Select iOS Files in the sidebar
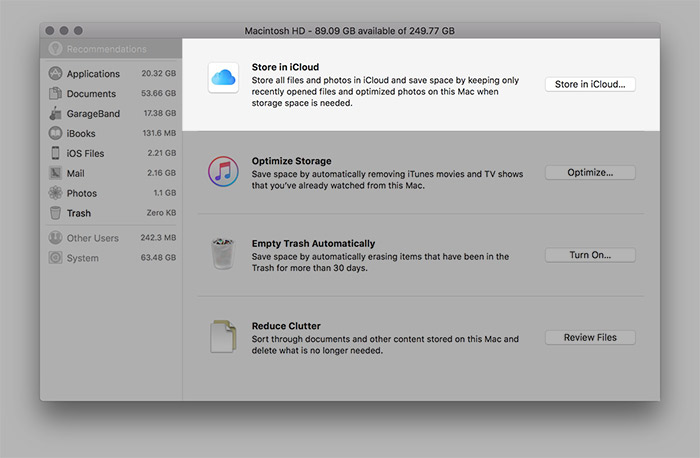 tap(112, 153)
